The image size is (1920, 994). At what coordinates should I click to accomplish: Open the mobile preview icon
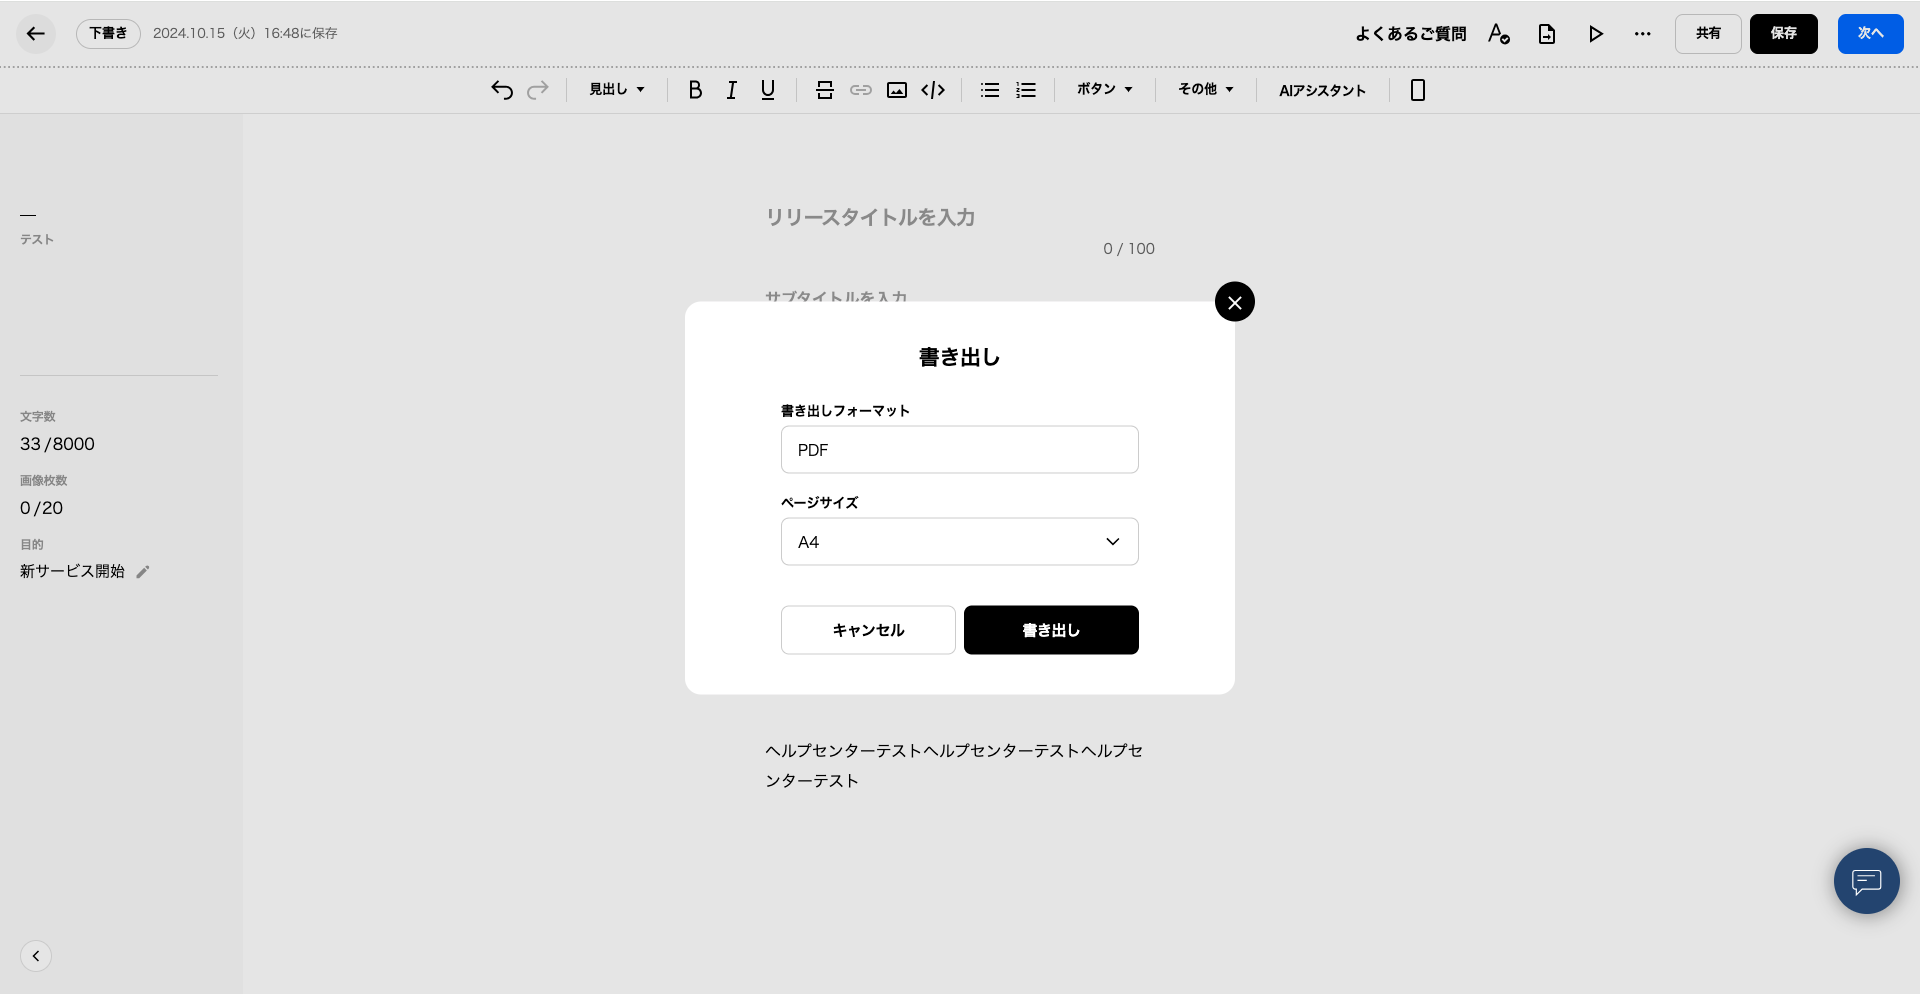pos(1417,90)
